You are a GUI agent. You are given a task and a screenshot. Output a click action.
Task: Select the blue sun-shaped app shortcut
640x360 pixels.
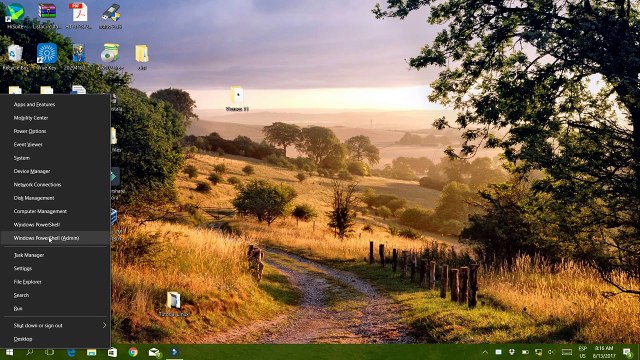[x=47, y=57]
